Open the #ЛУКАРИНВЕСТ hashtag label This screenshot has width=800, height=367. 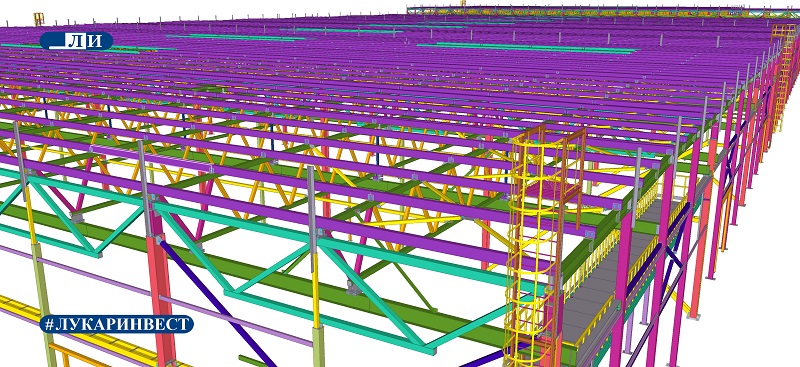[x=117, y=324]
